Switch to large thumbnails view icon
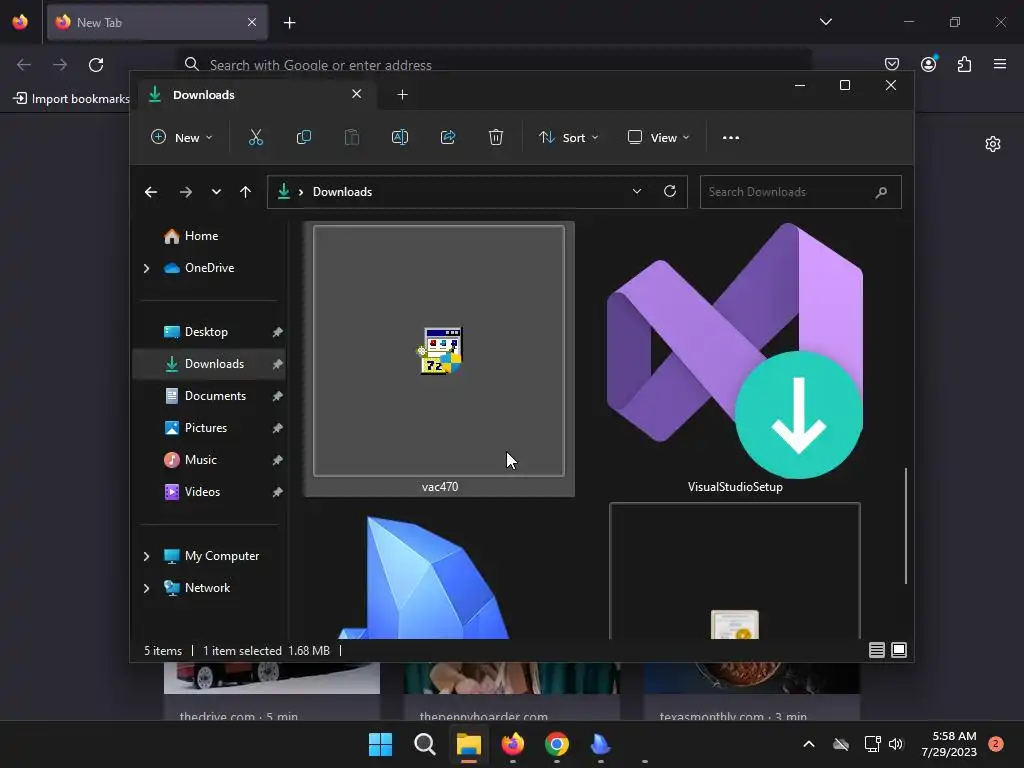The image size is (1024, 768). pos(899,650)
